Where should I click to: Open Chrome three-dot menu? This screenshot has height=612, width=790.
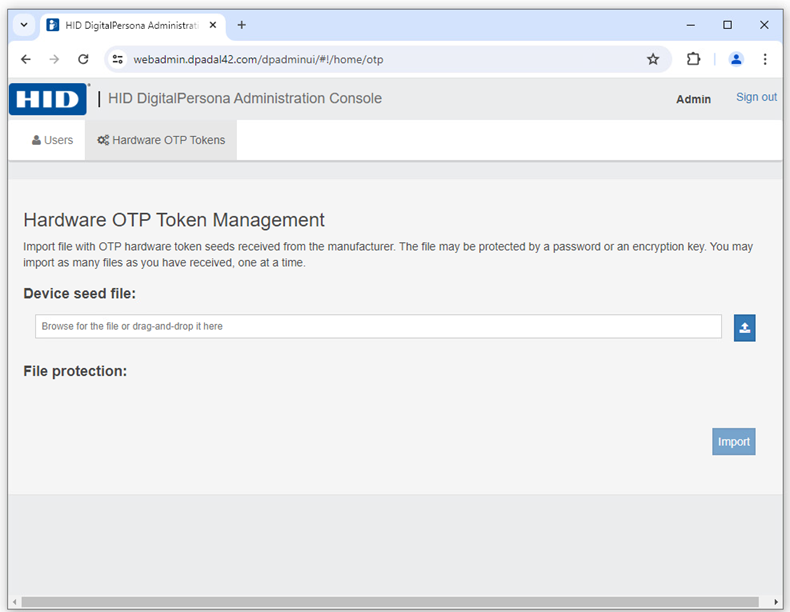tap(765, 59)
